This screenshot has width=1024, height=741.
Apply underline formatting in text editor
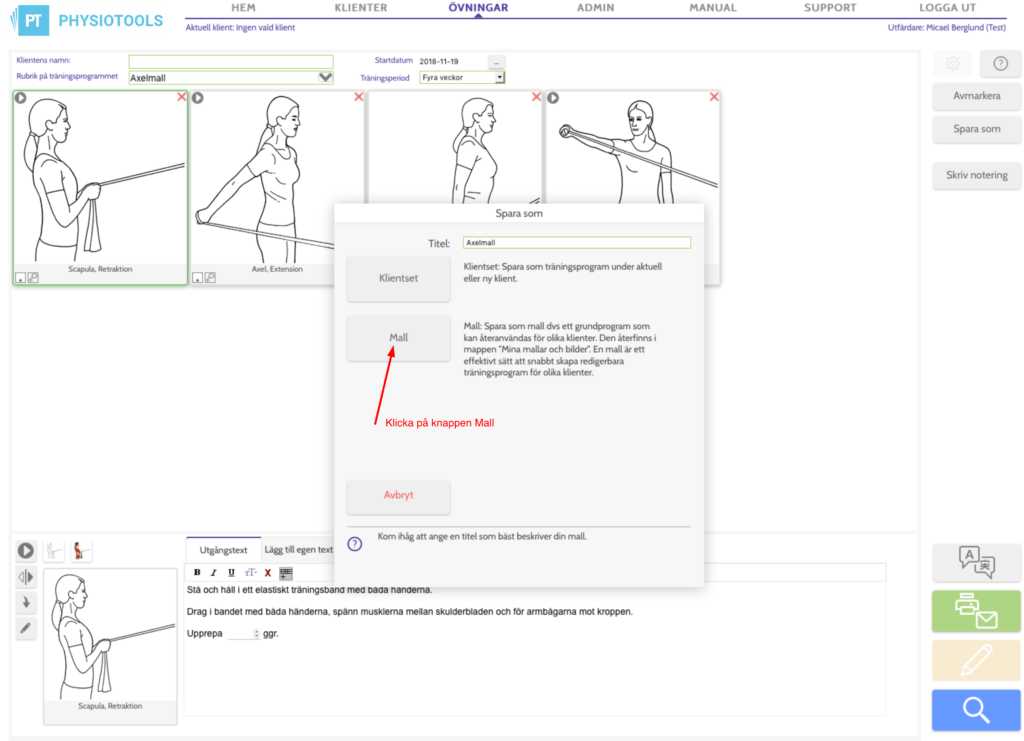(x=231, y=573)
